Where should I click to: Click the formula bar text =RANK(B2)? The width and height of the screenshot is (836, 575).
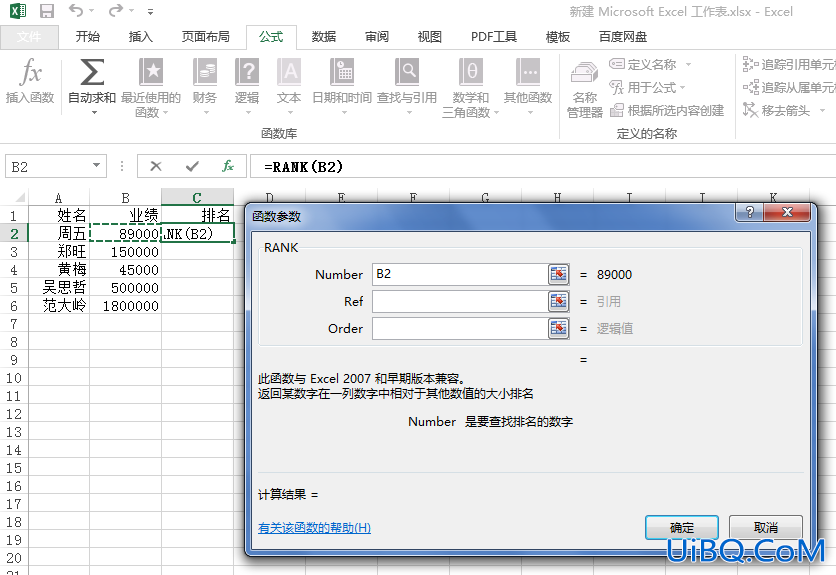303,167
